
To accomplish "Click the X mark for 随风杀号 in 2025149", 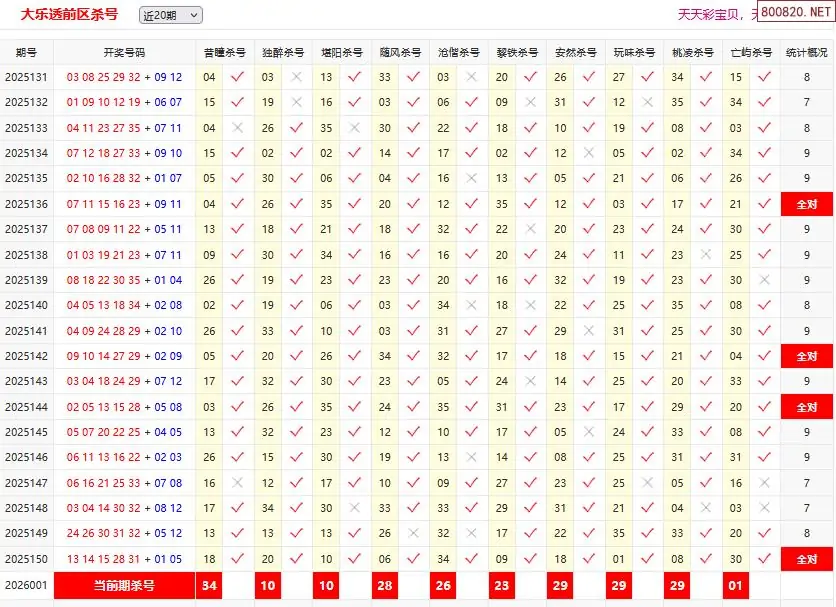I will pos(413,533).
